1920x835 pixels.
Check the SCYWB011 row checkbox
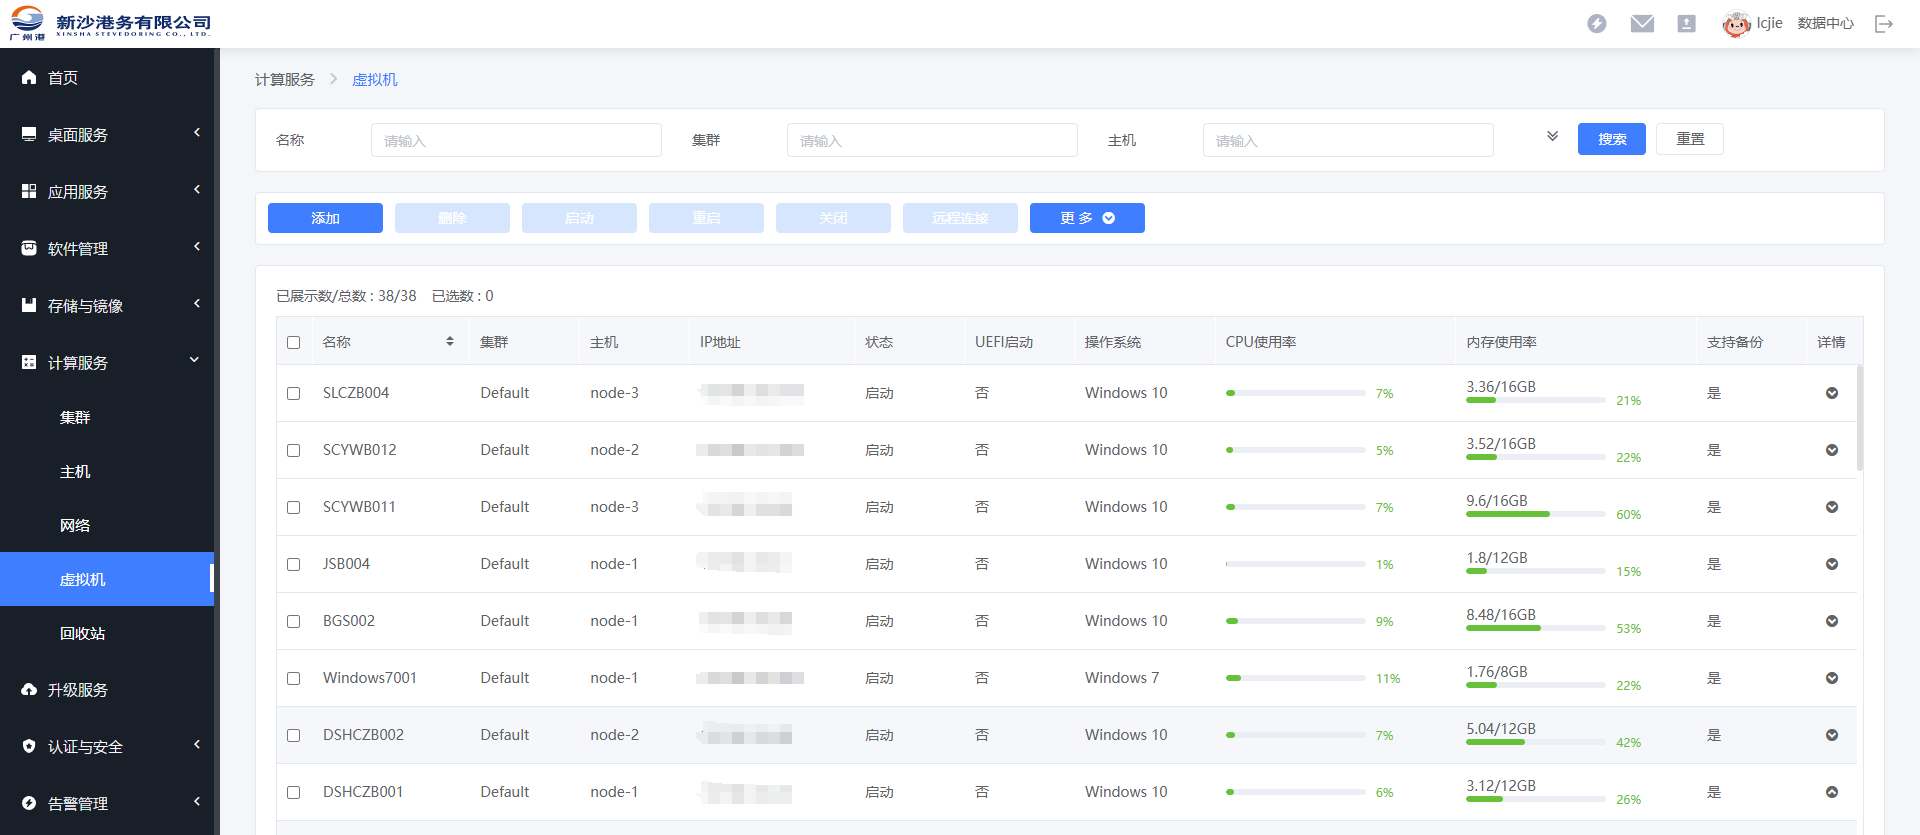(293, 507)
